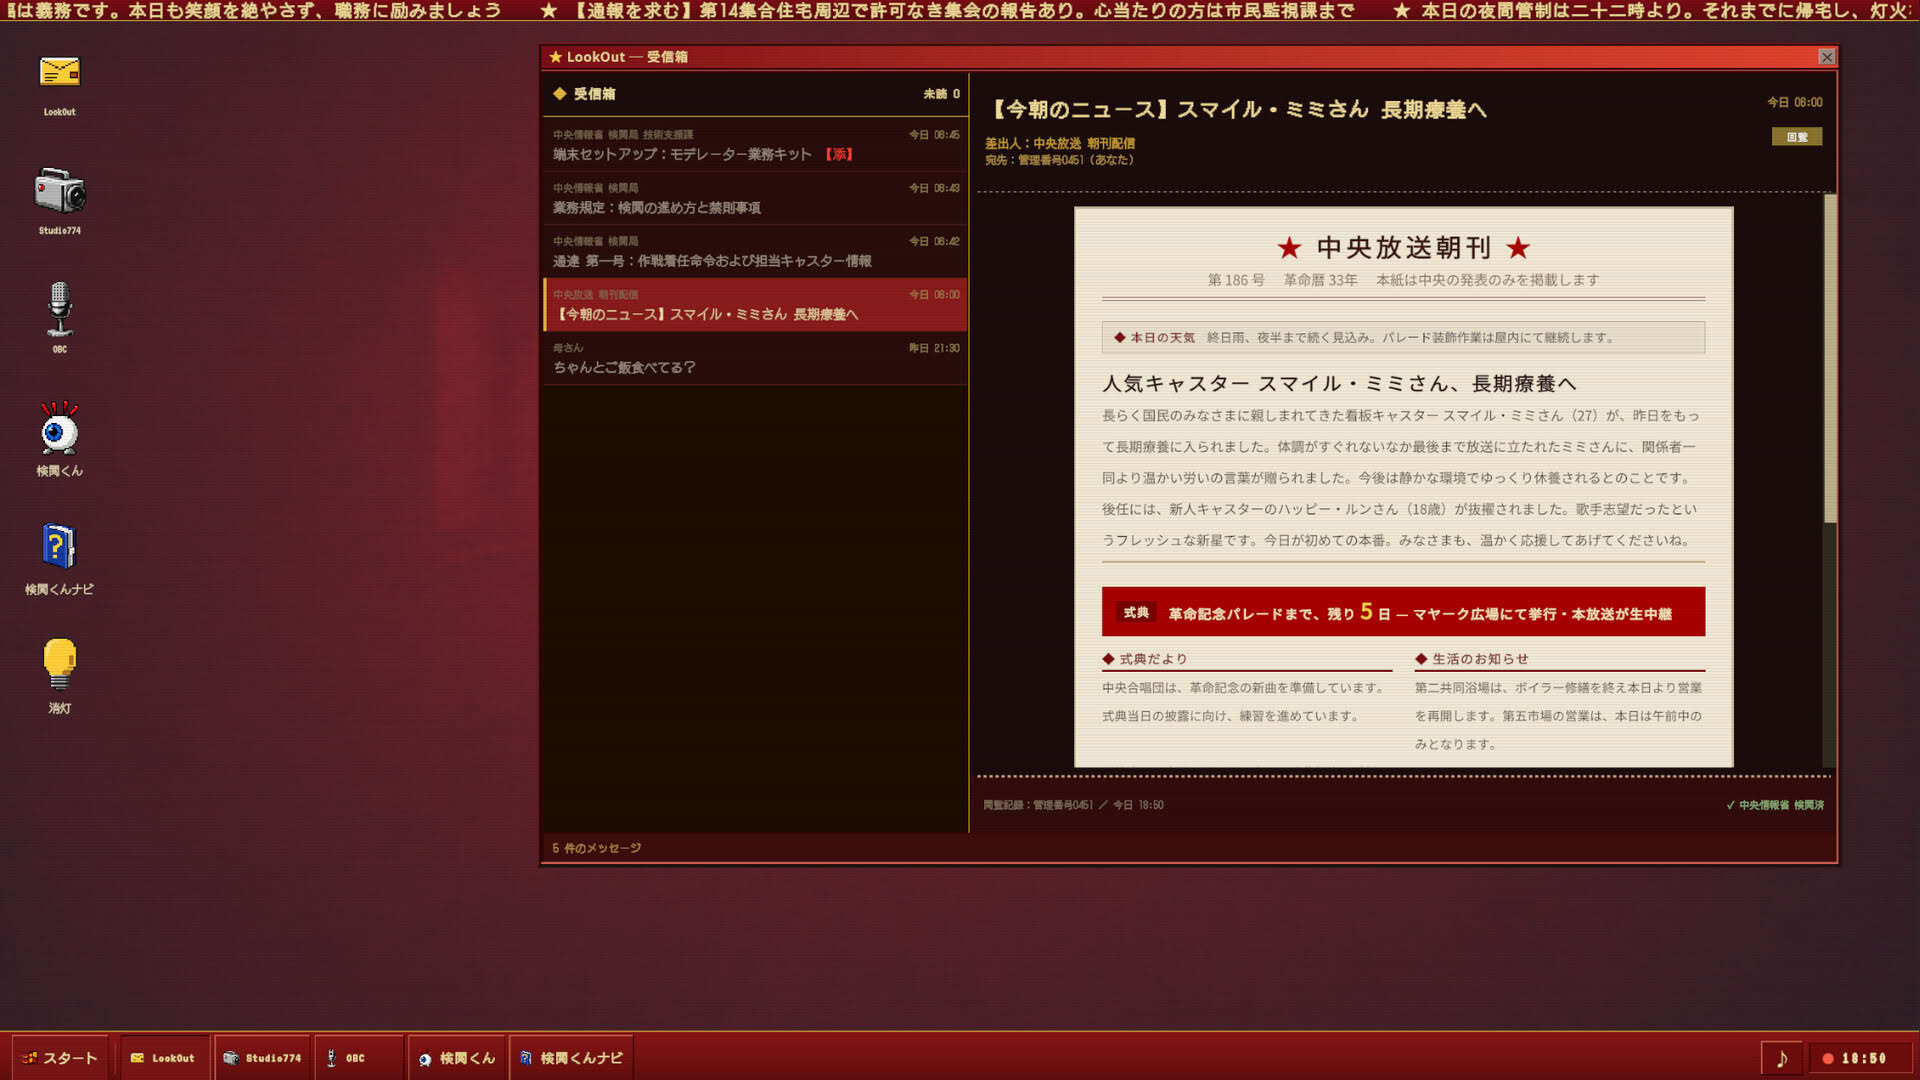This screenshot has height=1080, width=1920.
Task: Click the music note tray icon
Action: [1781, 1058]
